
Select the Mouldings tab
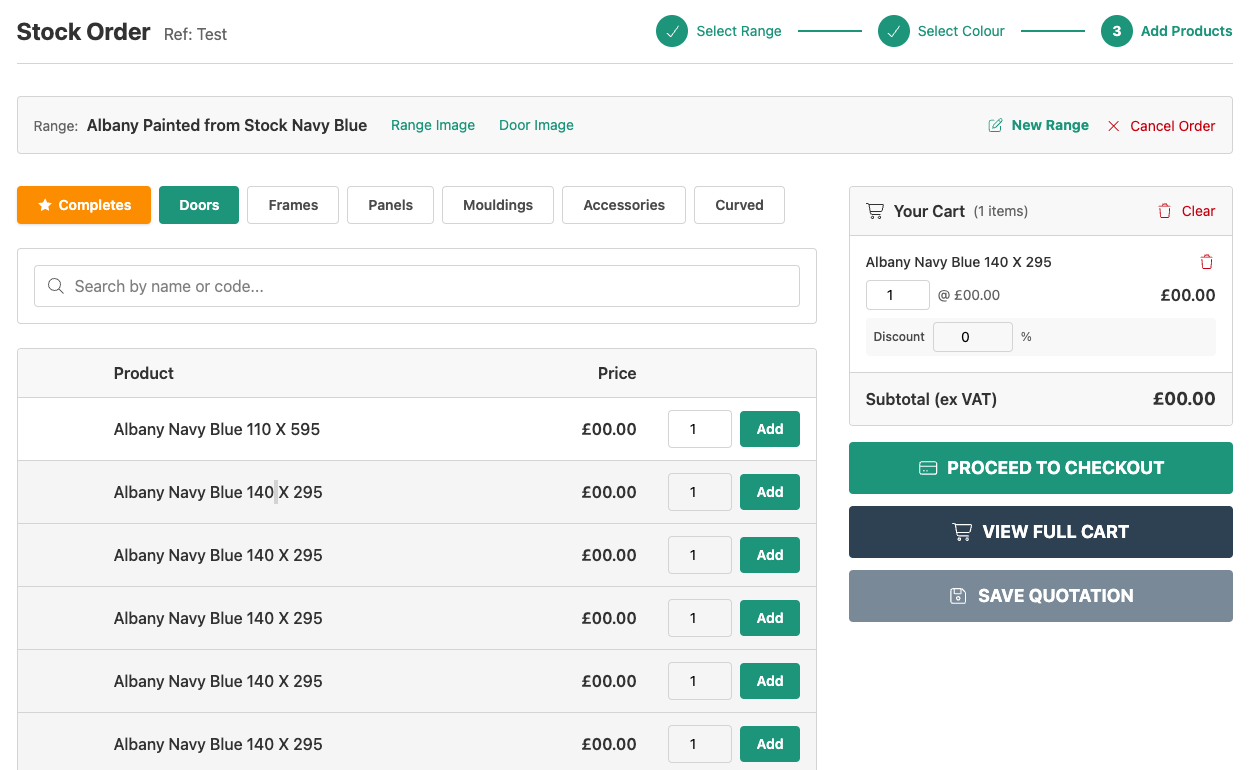click(x=498, y=205)
